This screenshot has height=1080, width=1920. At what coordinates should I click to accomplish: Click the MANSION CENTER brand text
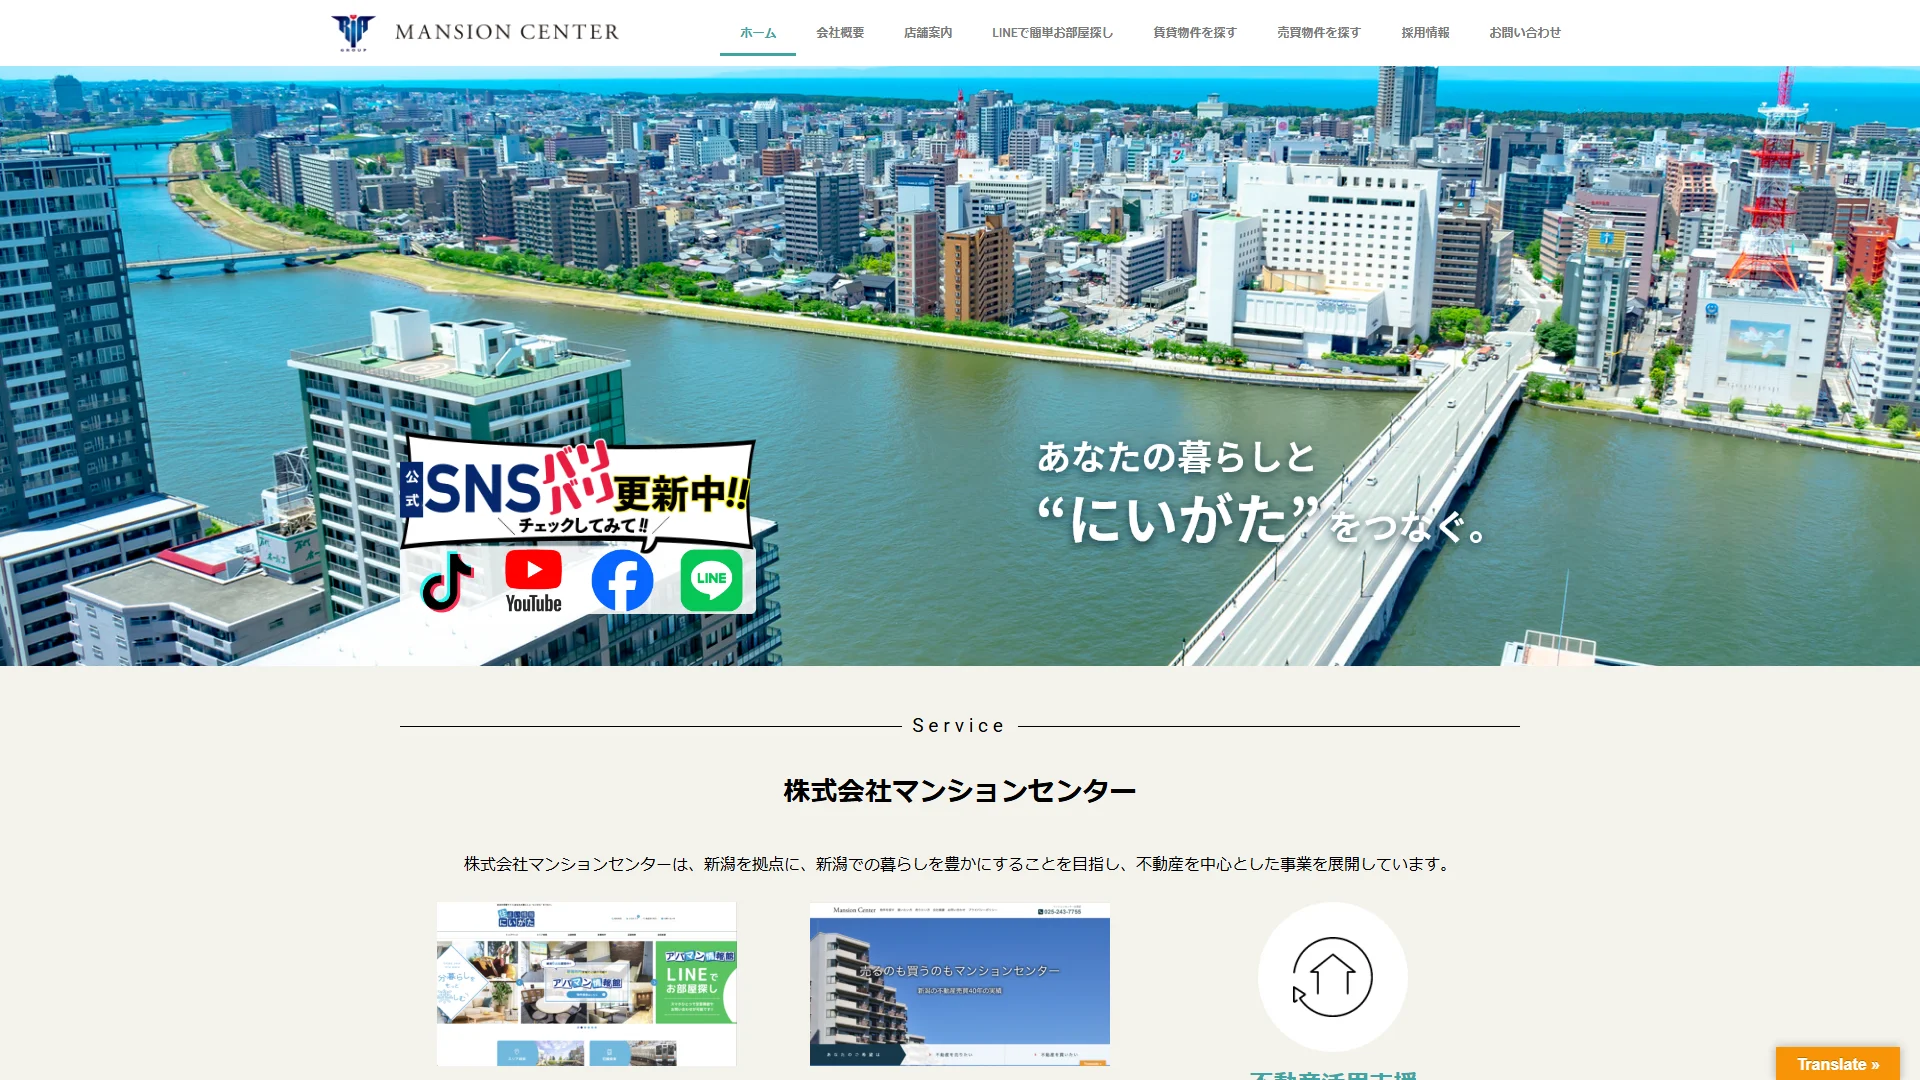[507, 32]
